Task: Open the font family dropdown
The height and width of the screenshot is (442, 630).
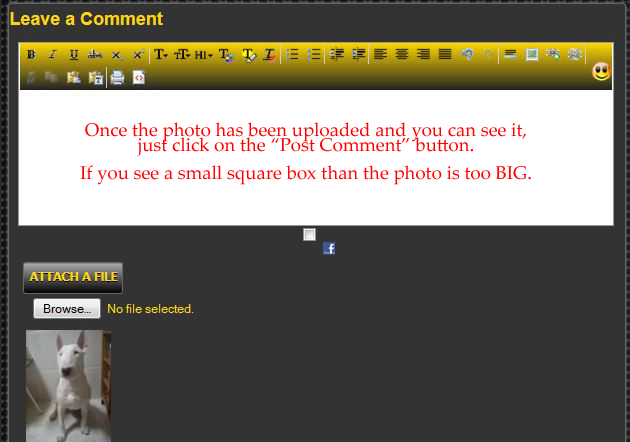Action: [x=161, y=55]
